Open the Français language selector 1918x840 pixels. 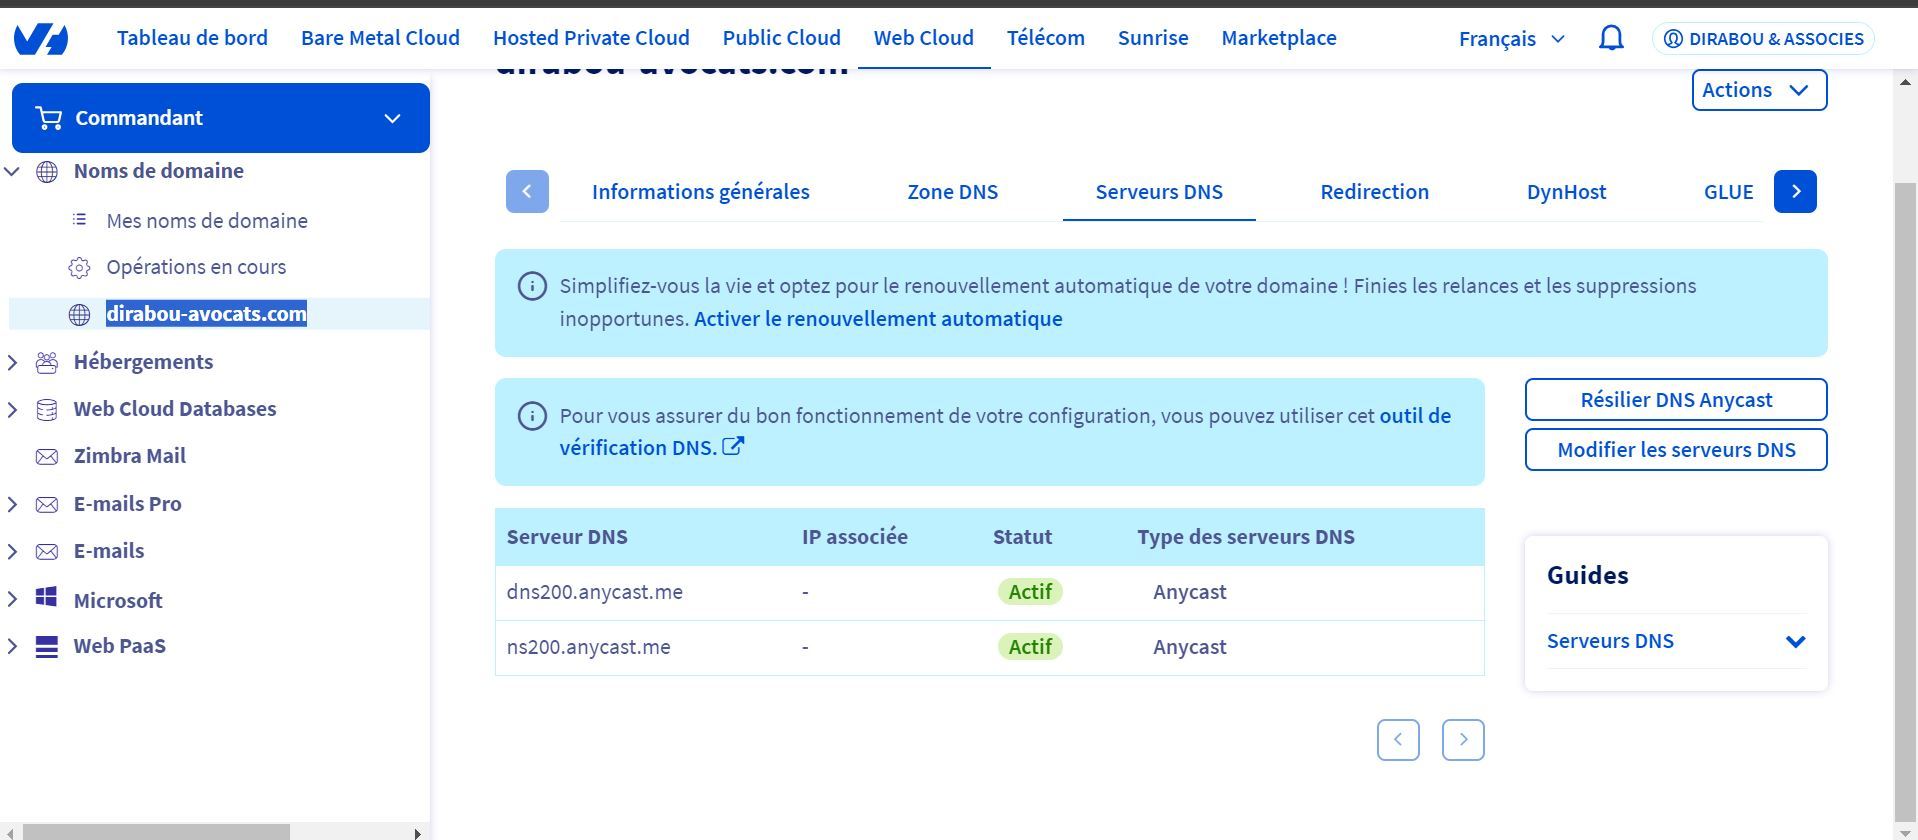(x=1511, y=39)
